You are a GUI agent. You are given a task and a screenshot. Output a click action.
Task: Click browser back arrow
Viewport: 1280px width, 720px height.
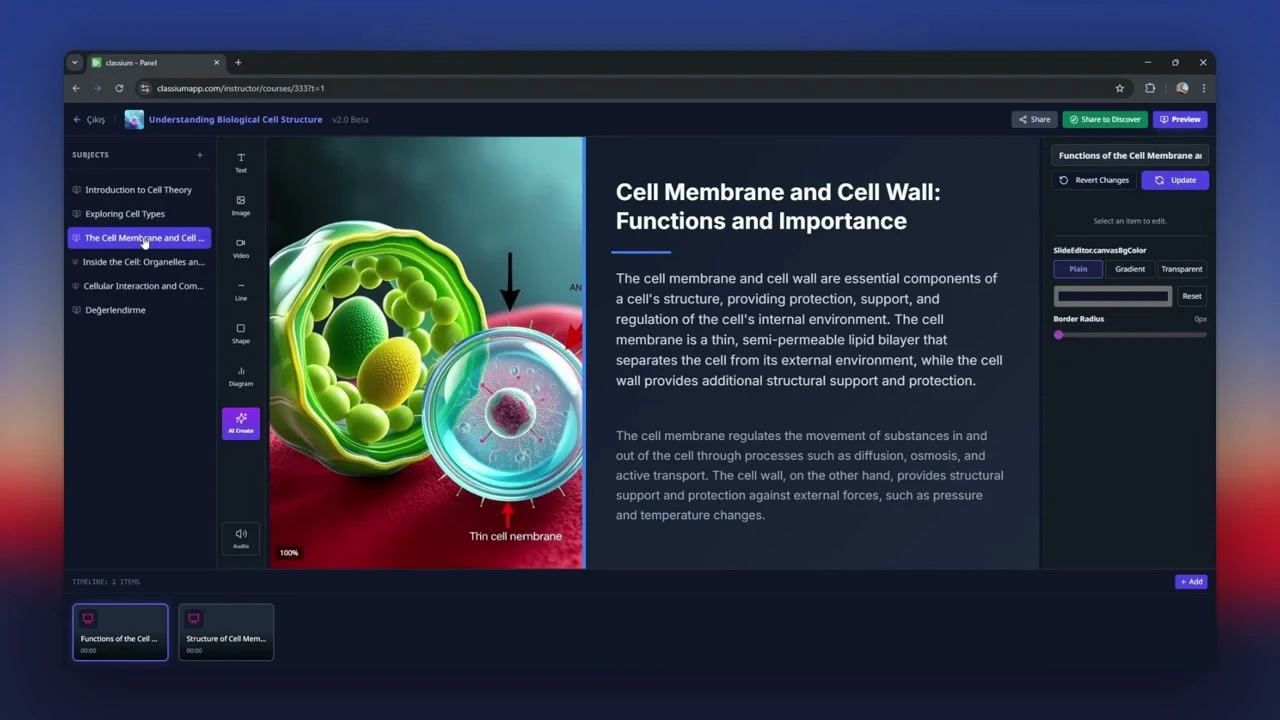pyautogui.click(x=76, y=88)
